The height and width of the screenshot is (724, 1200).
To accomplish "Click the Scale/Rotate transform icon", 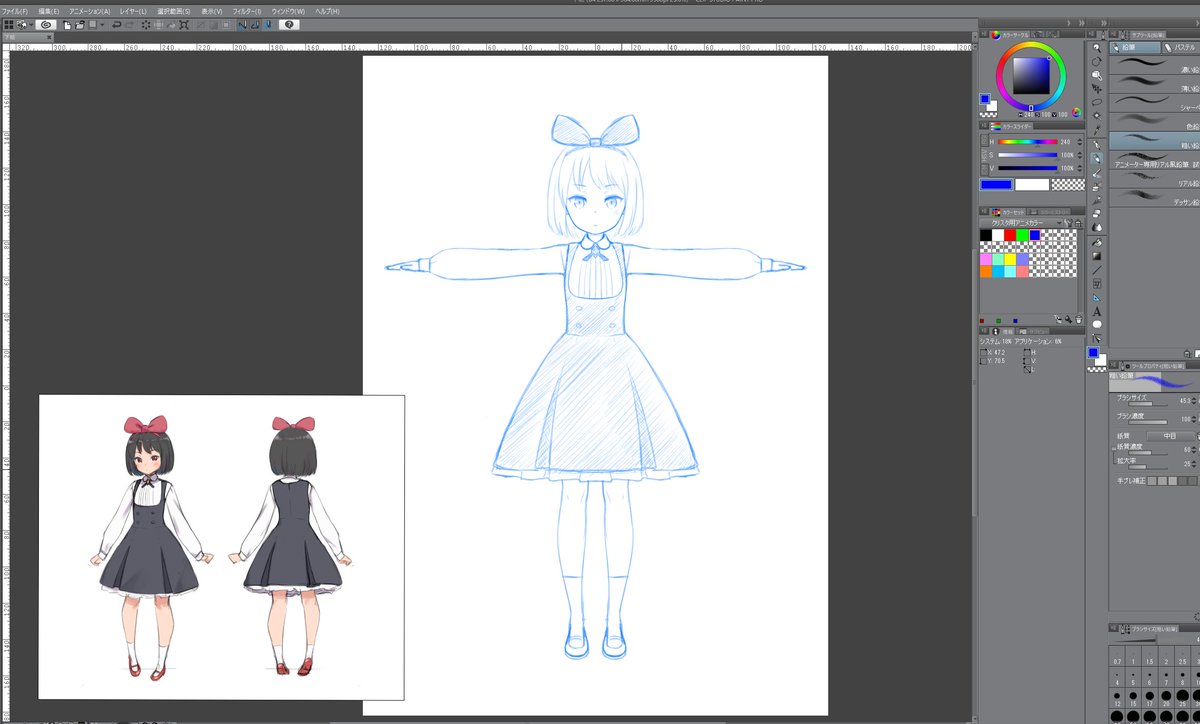I will pyautogui.click(x=184, y=25).
